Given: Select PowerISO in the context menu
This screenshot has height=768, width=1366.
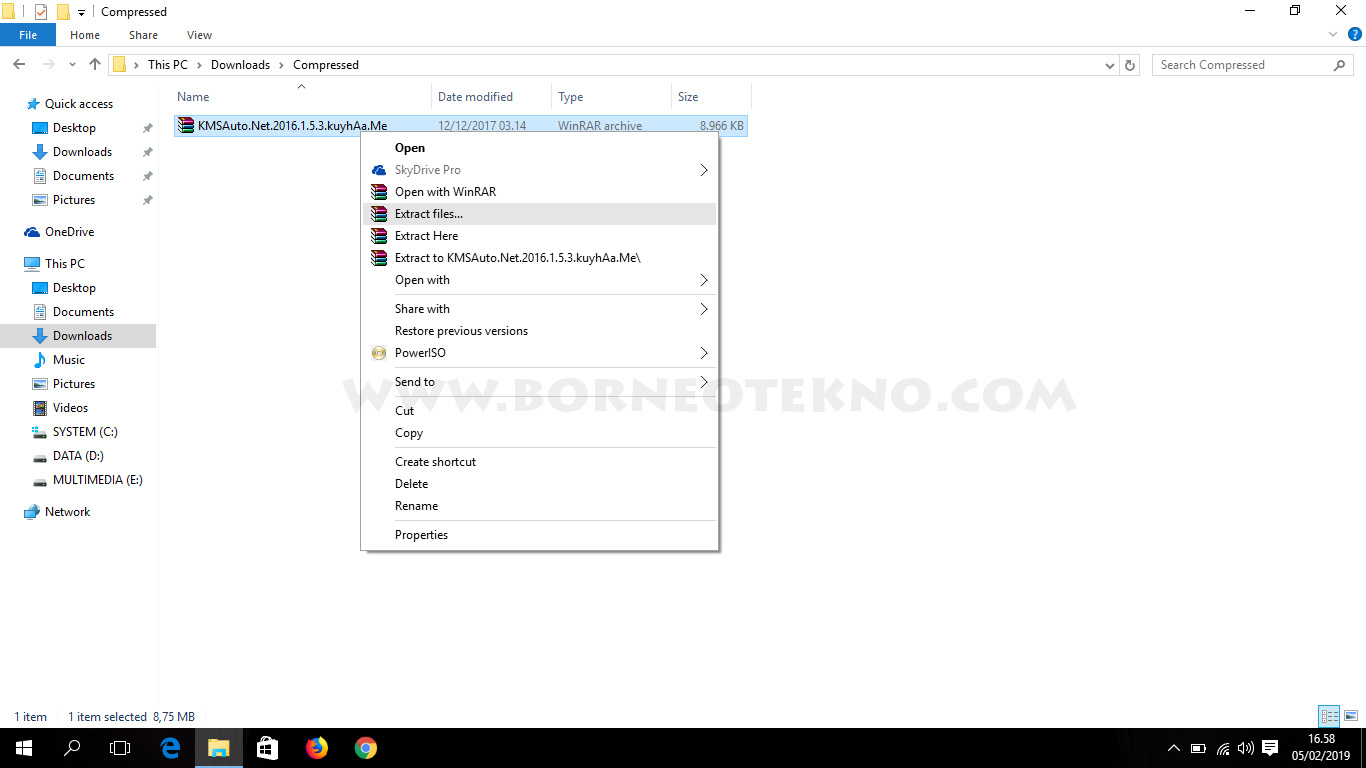Looking at the screenshot, I should click(422, 353).
